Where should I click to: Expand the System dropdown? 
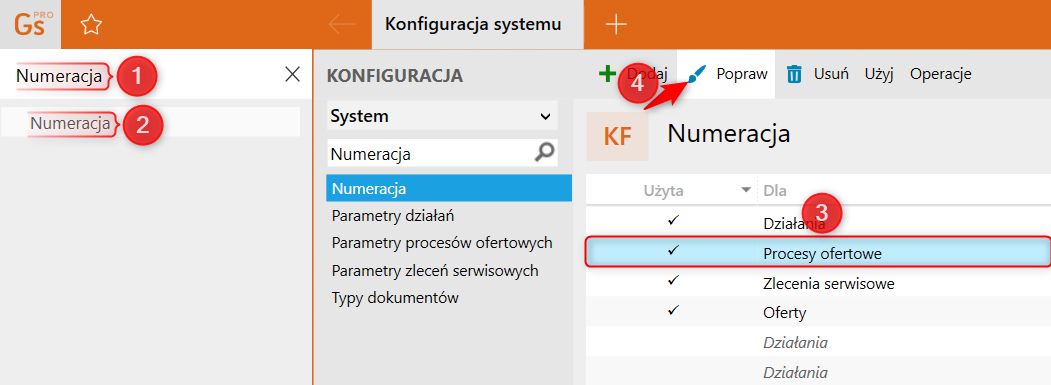(x=442, y=116)
